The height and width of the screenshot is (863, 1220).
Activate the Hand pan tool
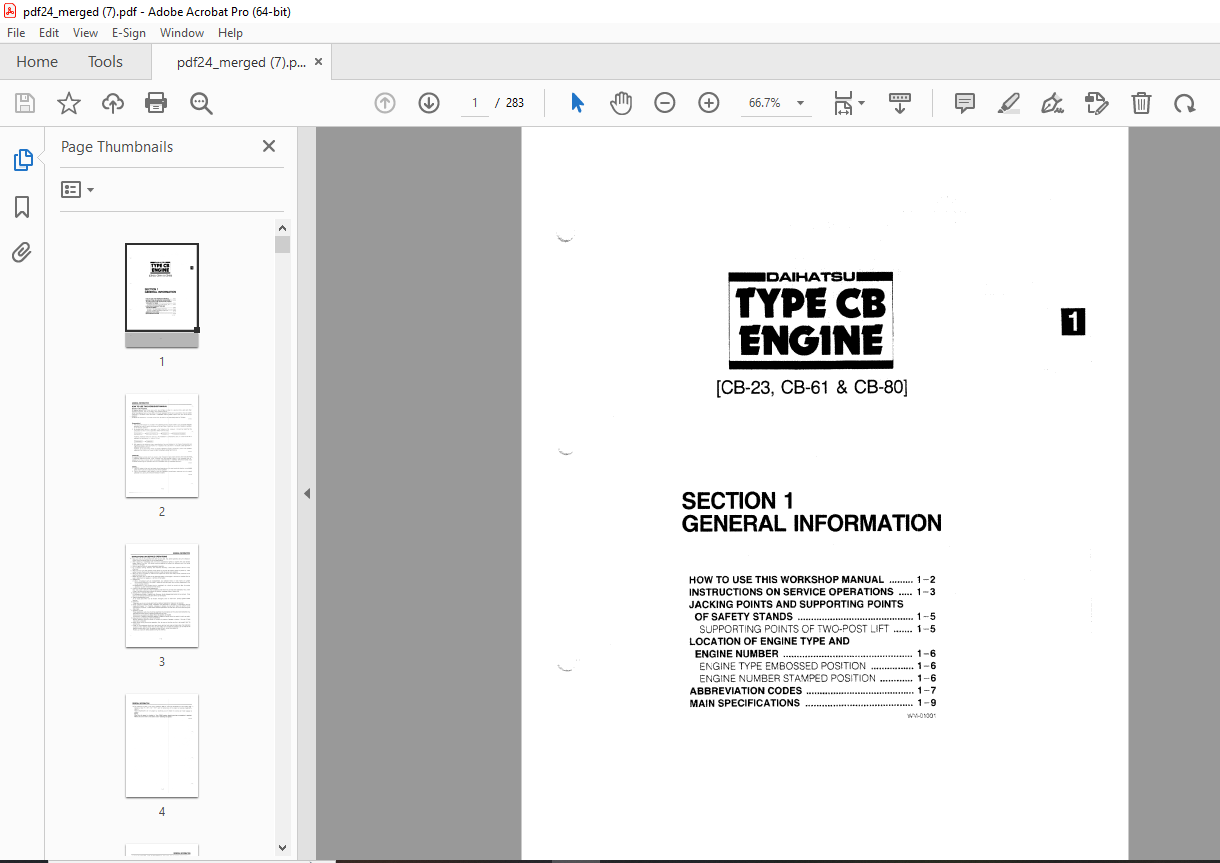pos(621,103)
